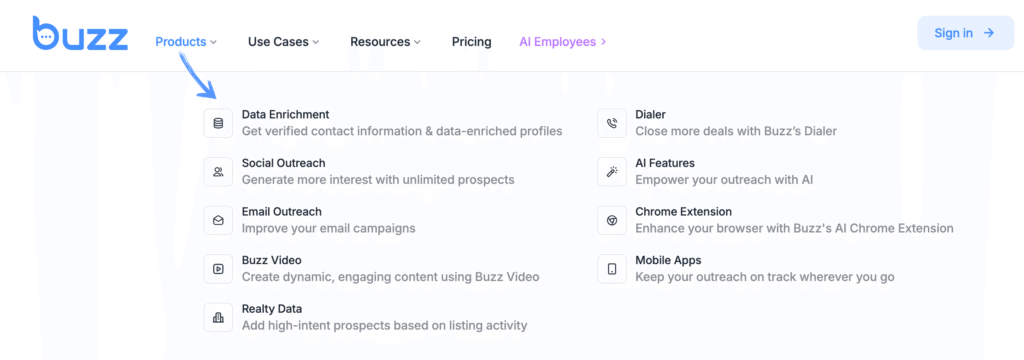Open the Realty Data product link
The height and width of the screenshot is (360, 1024).
point(272,308)
